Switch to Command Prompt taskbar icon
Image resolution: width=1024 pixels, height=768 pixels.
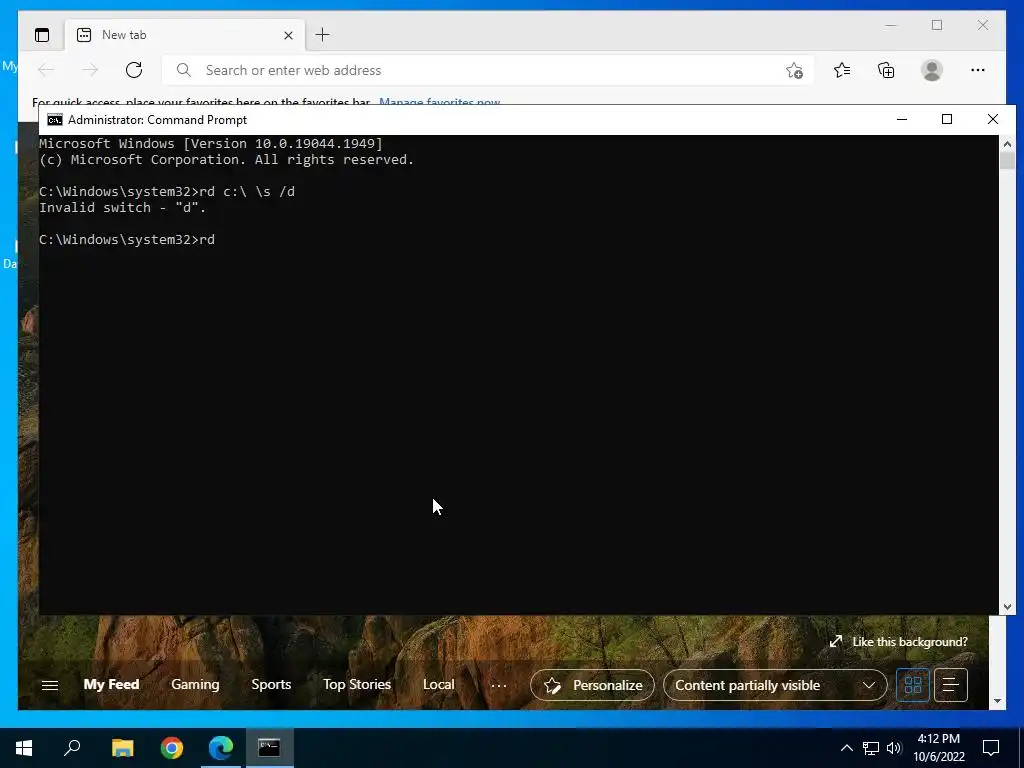(x=269, y=748)
